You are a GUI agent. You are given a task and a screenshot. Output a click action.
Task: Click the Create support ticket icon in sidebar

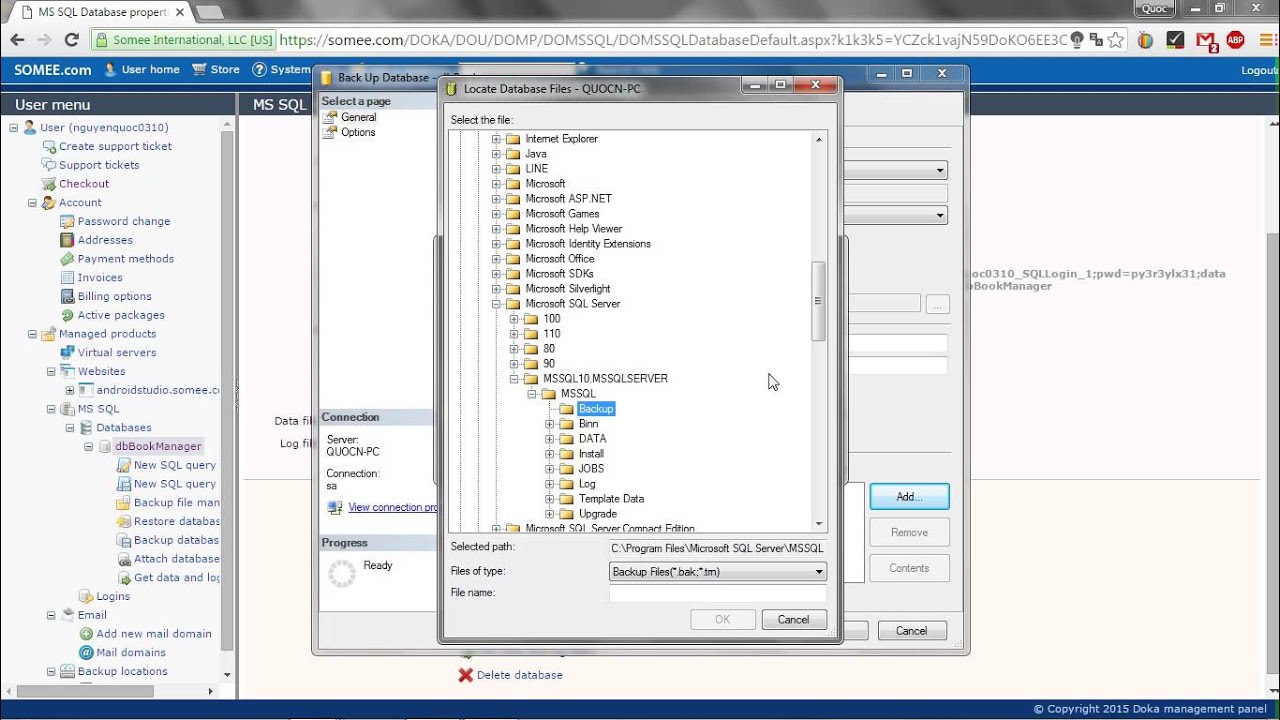tap(48, 146)
